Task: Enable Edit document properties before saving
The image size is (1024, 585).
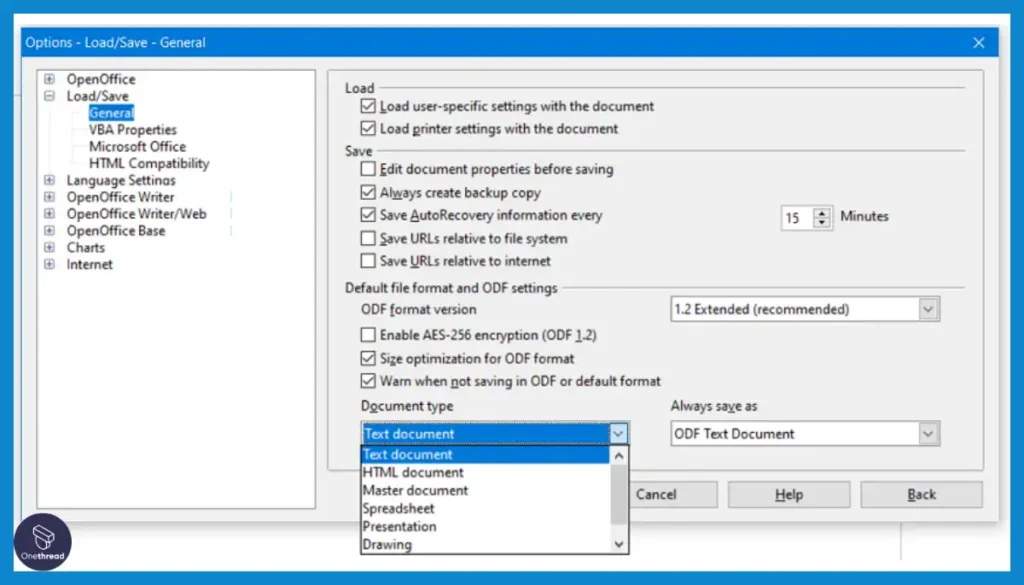Action: click(x=368, y=169)
